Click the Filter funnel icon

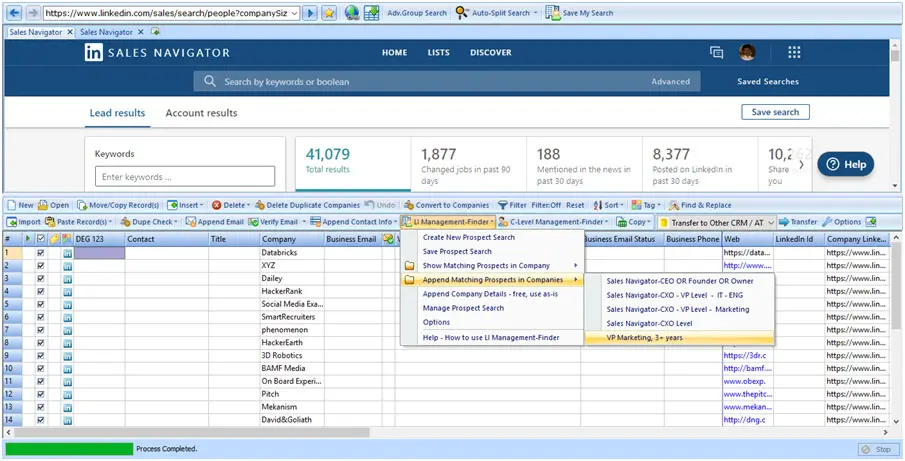(x=503, y=205)
